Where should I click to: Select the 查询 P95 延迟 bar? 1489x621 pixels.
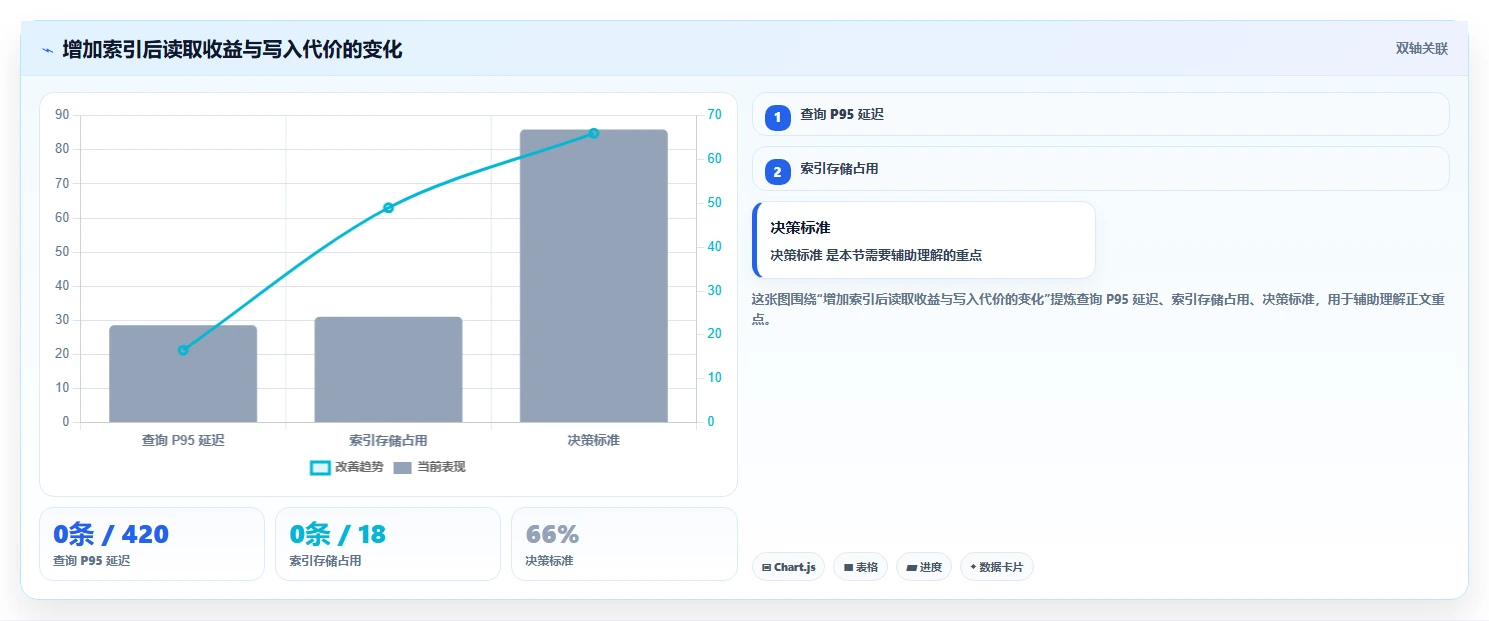point(183,374)
